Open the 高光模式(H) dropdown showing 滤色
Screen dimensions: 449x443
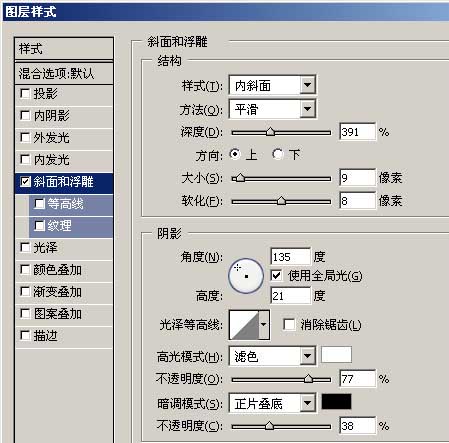272,356
